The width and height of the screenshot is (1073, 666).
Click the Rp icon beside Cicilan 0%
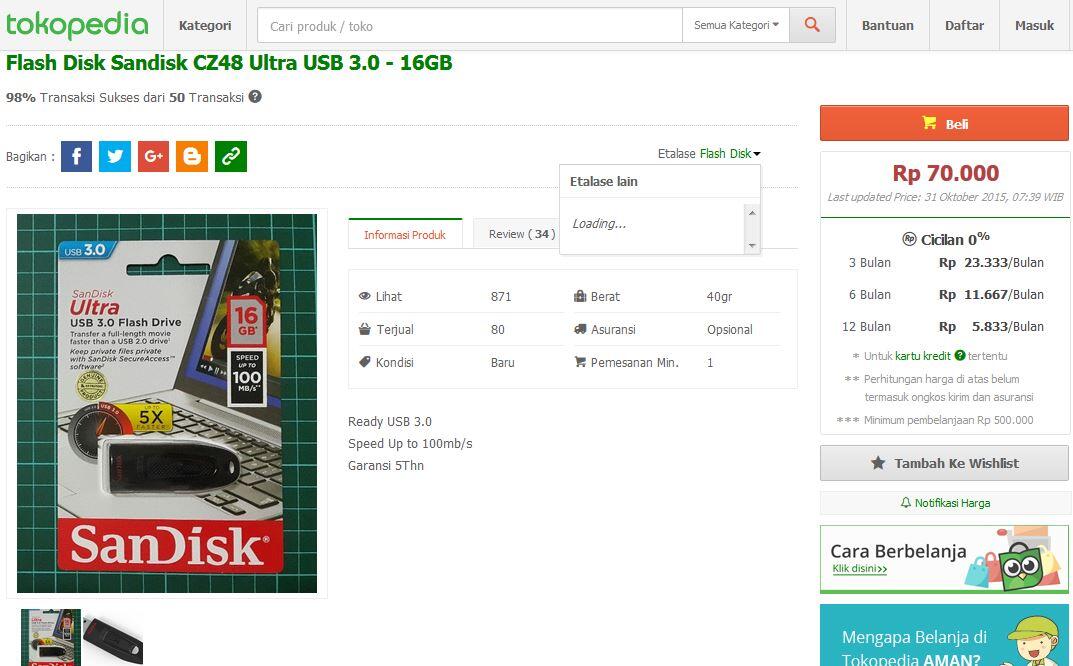pyautogui.click(x=909, y=239)
